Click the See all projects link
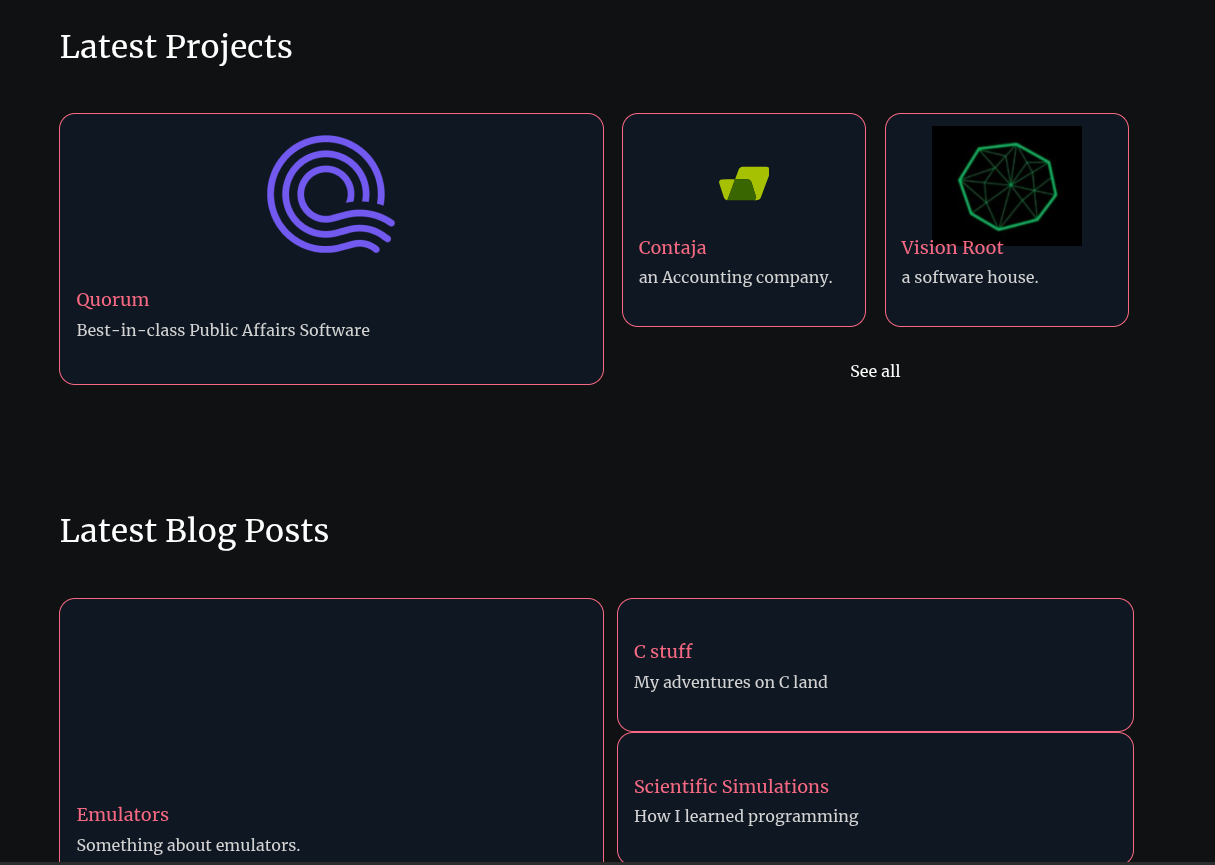1215x865 pixels. (875, 372)
